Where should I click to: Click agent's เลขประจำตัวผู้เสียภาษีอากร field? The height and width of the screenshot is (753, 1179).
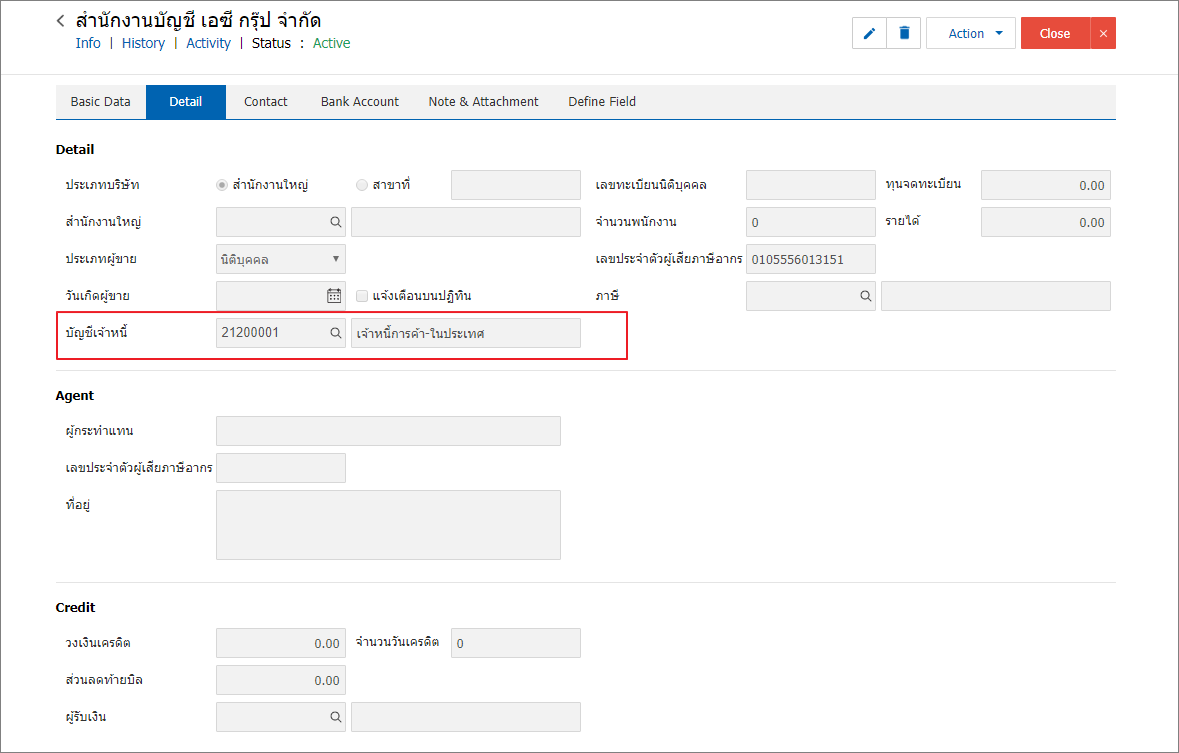click(280, 468)
